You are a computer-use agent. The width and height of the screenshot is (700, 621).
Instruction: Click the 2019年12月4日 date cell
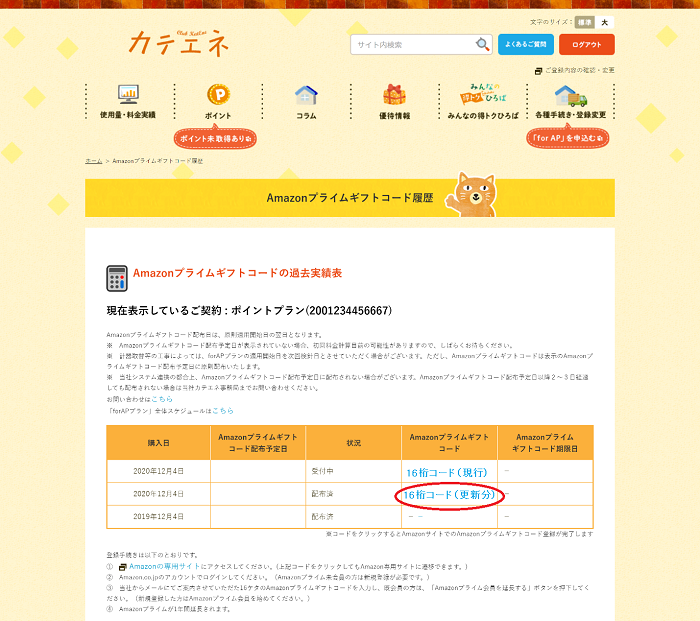point(158,517)
